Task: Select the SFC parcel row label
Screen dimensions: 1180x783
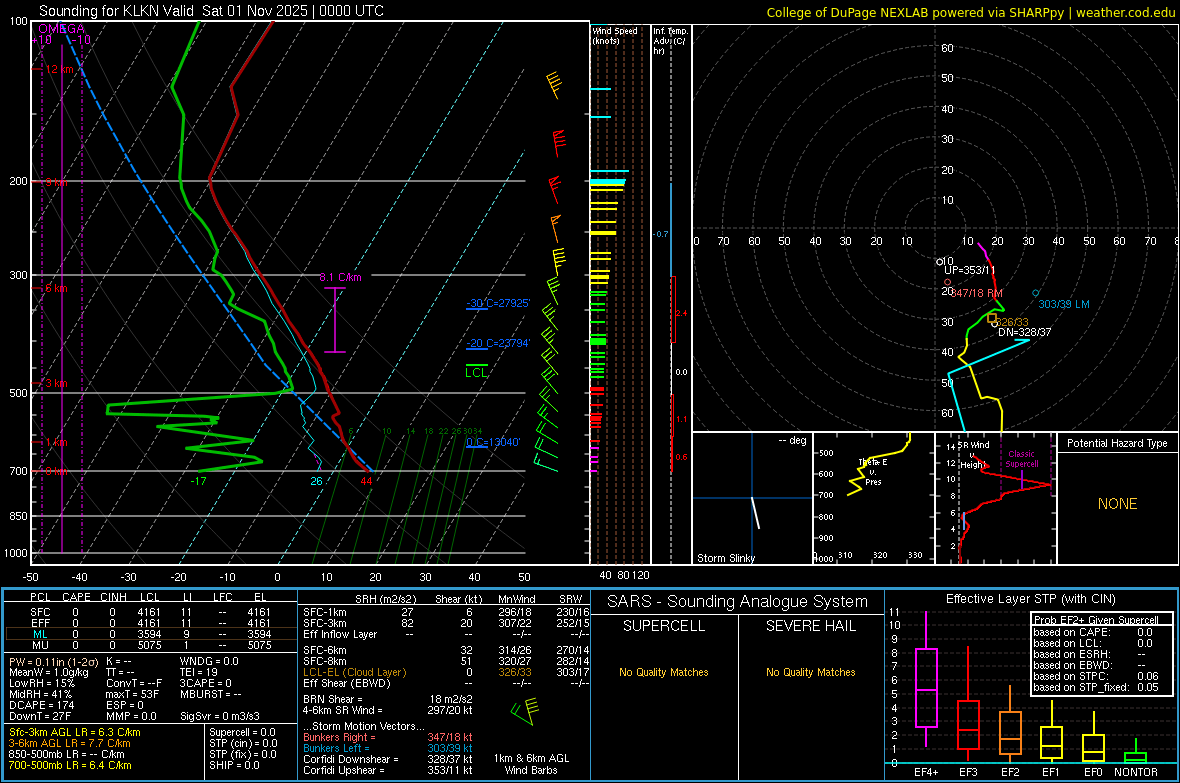Action: (x=40, y=612)
